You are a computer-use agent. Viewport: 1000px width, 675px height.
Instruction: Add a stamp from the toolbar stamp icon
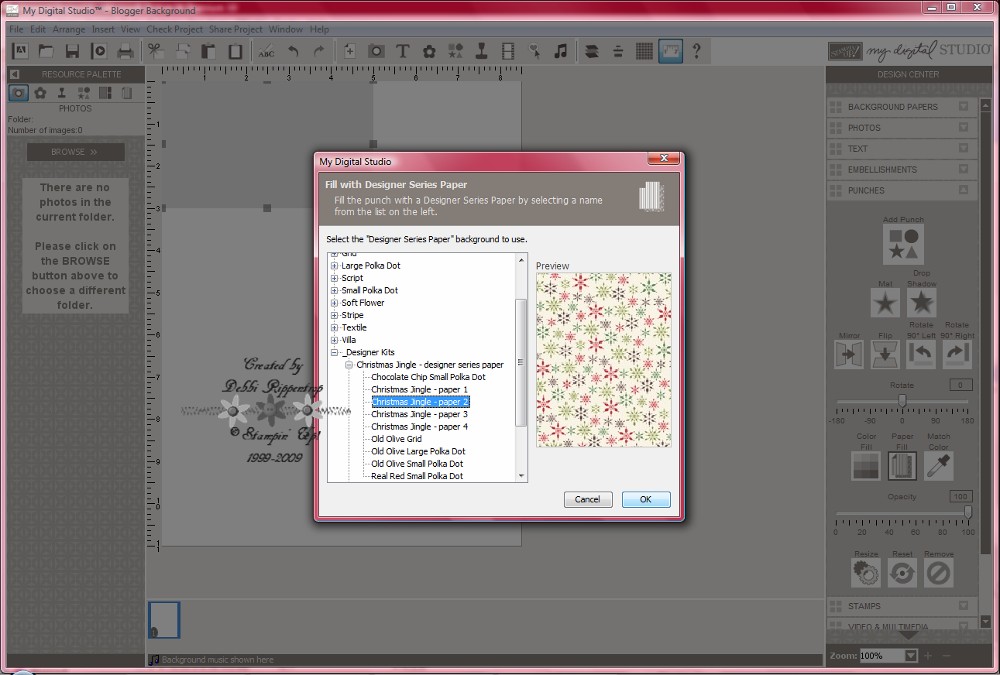[482, 52]
